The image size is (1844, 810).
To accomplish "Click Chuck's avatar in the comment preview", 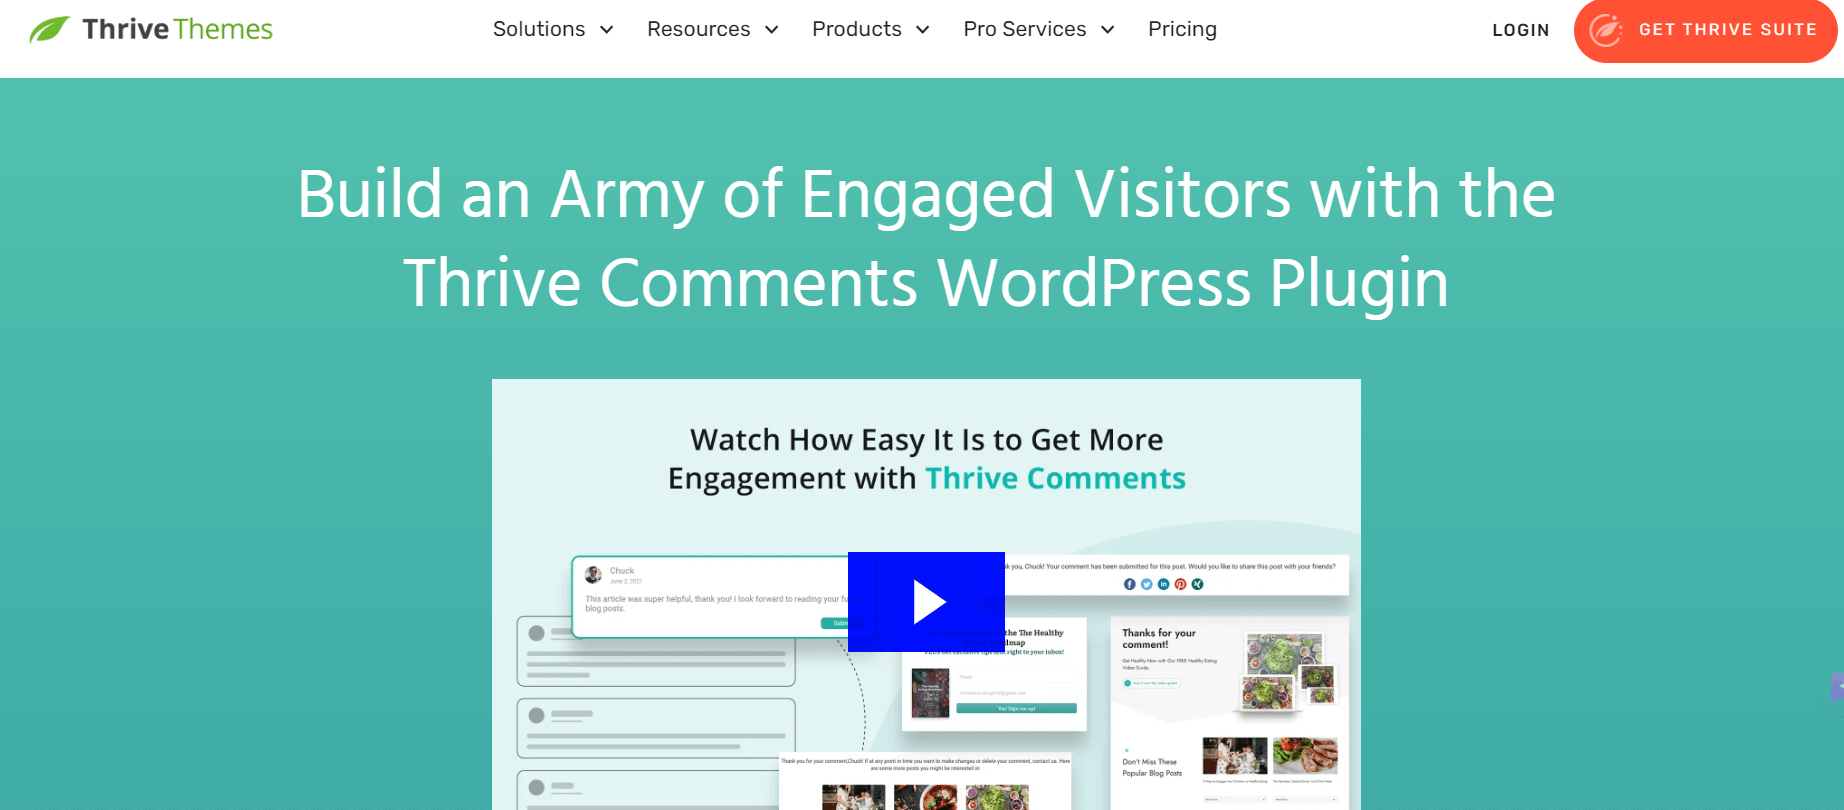I will [593, 574].
